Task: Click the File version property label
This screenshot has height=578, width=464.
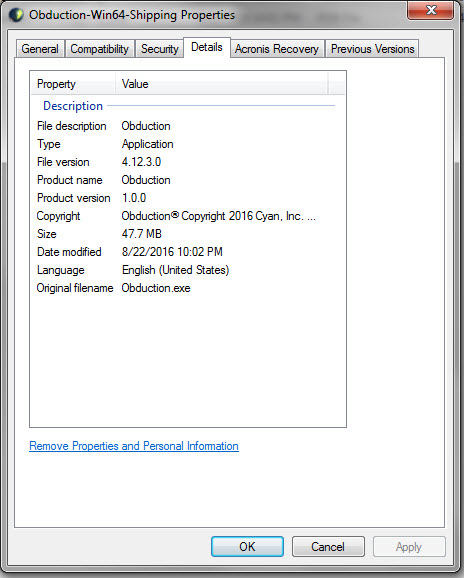Action: [63, 162]
